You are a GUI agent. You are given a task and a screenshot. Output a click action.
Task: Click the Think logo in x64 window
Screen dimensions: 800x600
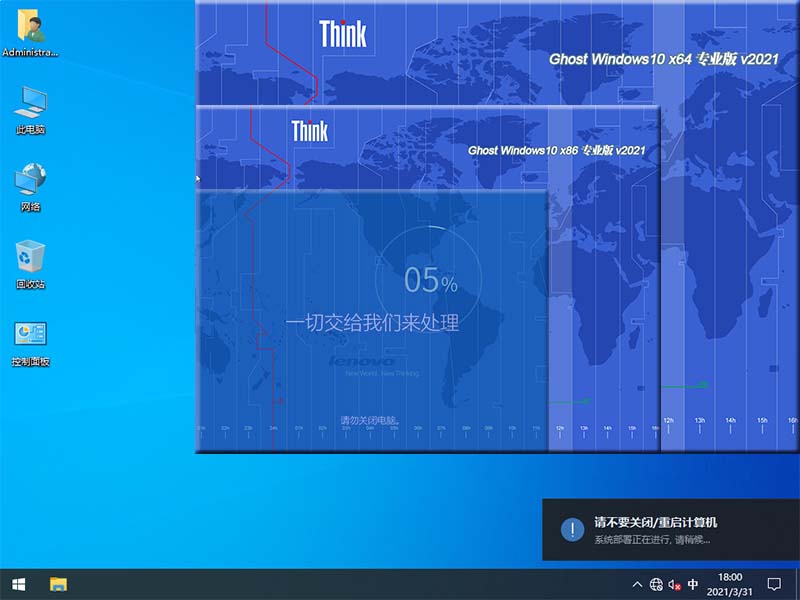[343, 34]
